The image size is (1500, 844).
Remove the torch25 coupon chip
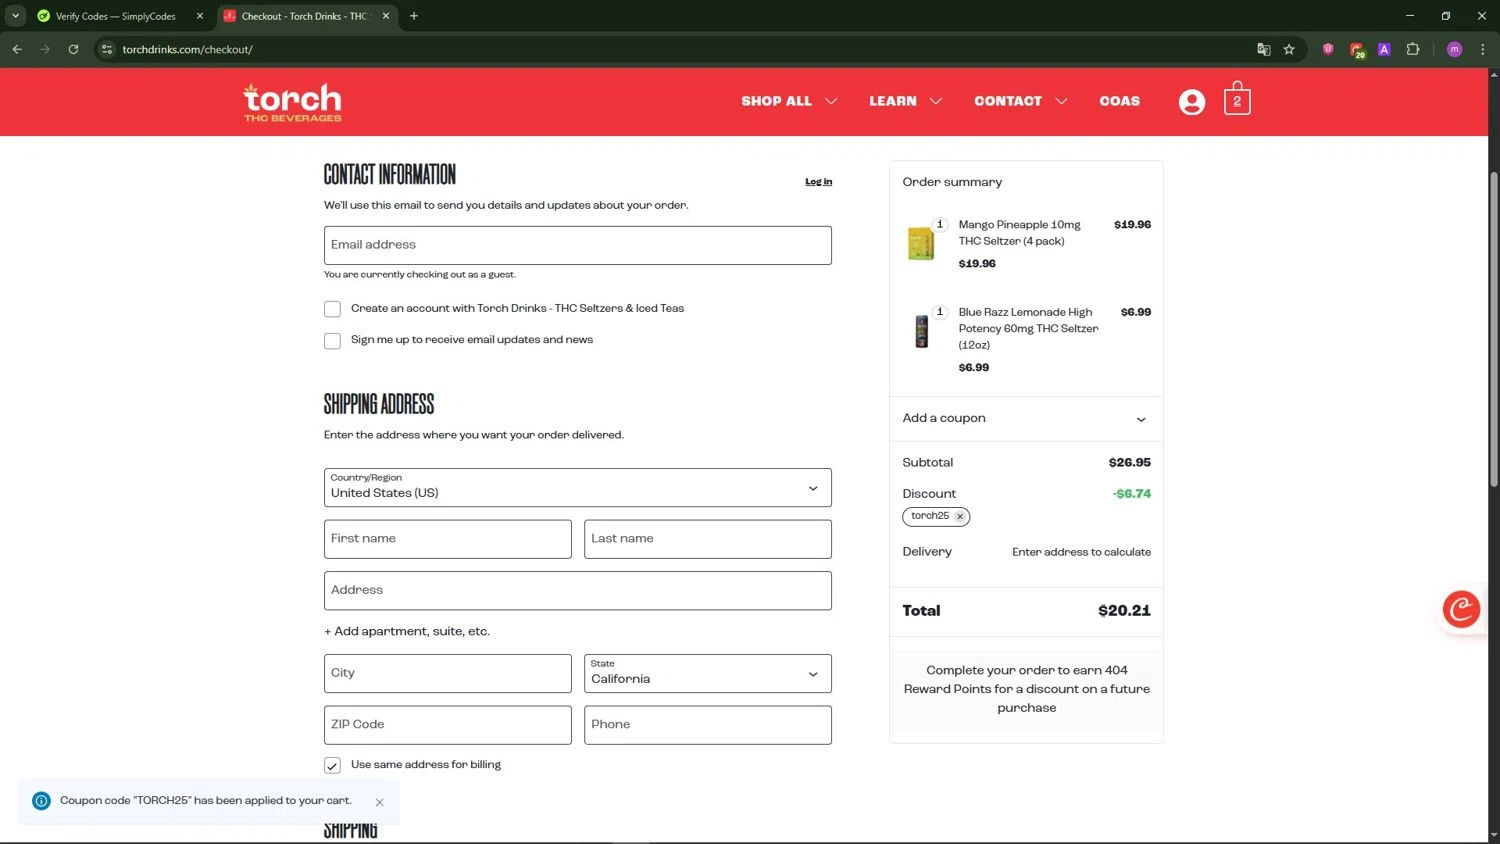(960, 517)
